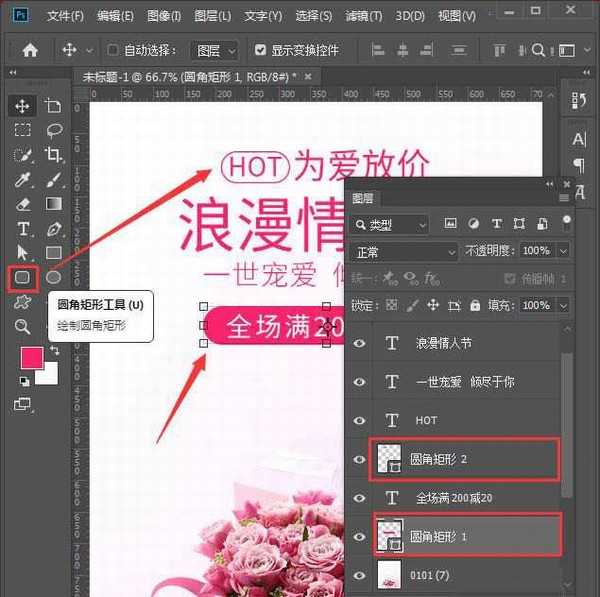Open the 图像(I) menu

164,16
